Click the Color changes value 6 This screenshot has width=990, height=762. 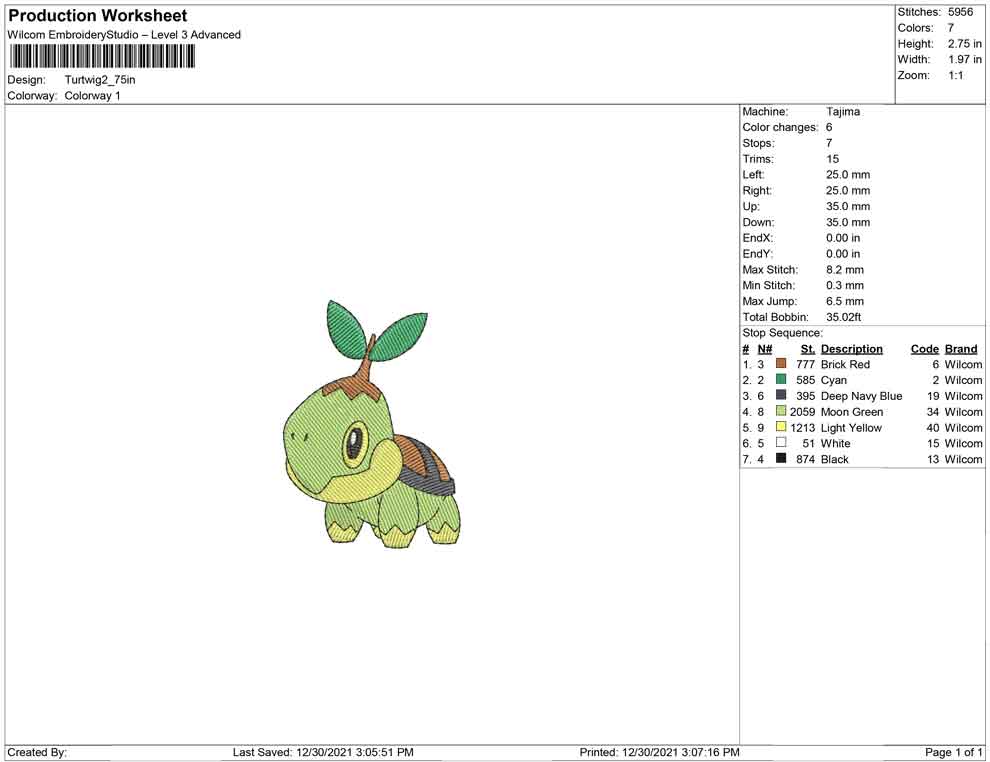[829, 128]
